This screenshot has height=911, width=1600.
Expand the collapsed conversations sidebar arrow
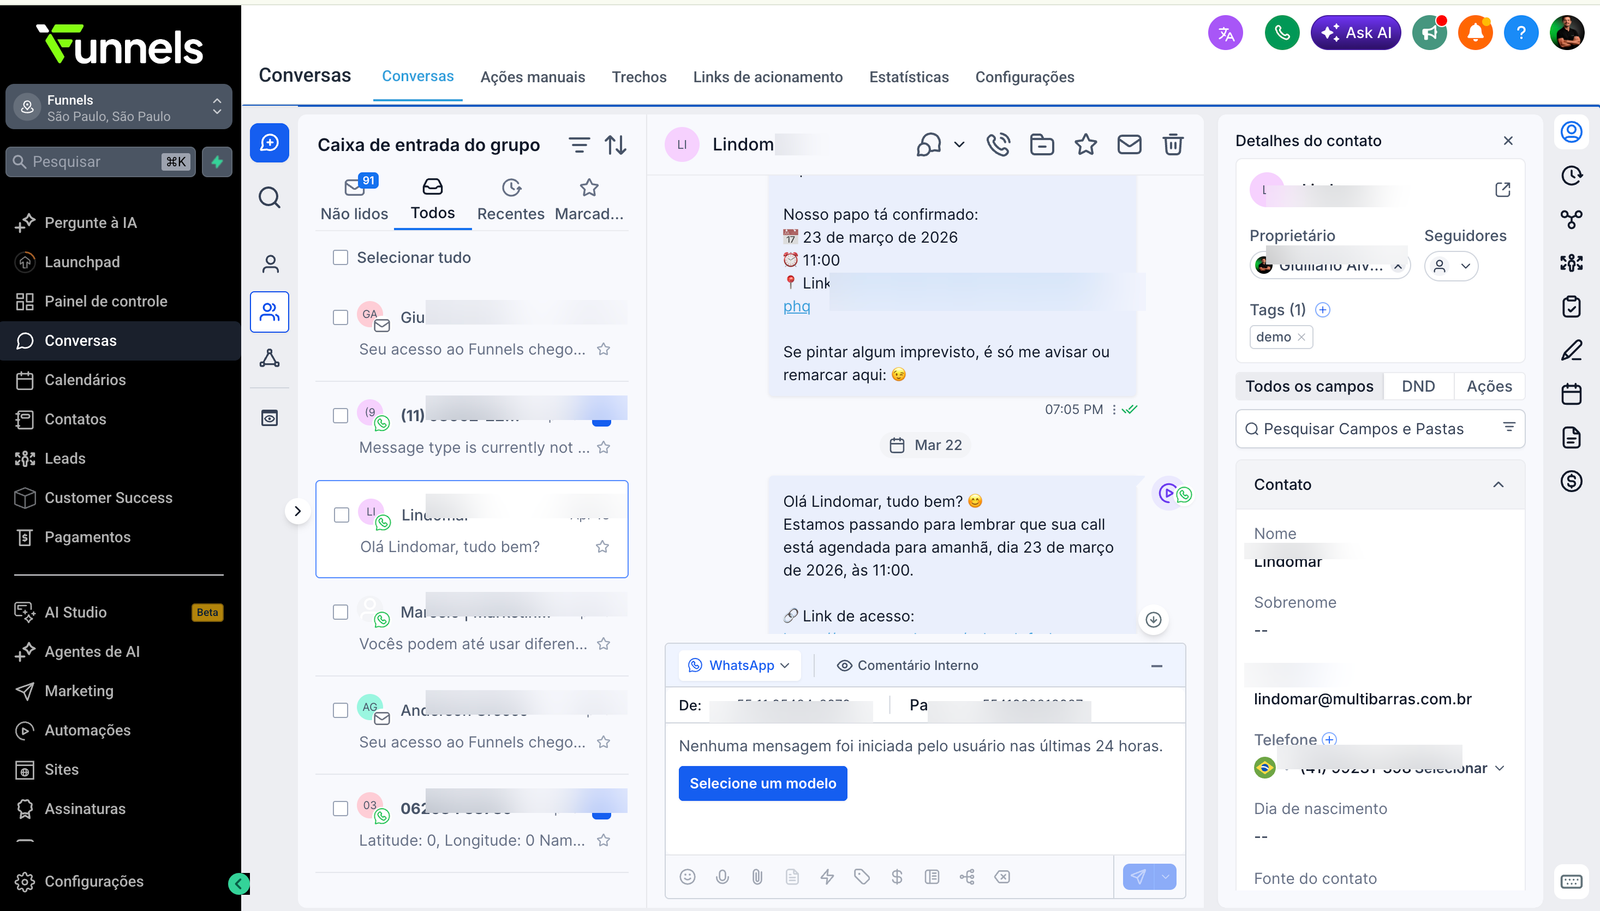(x=297, y=511)
